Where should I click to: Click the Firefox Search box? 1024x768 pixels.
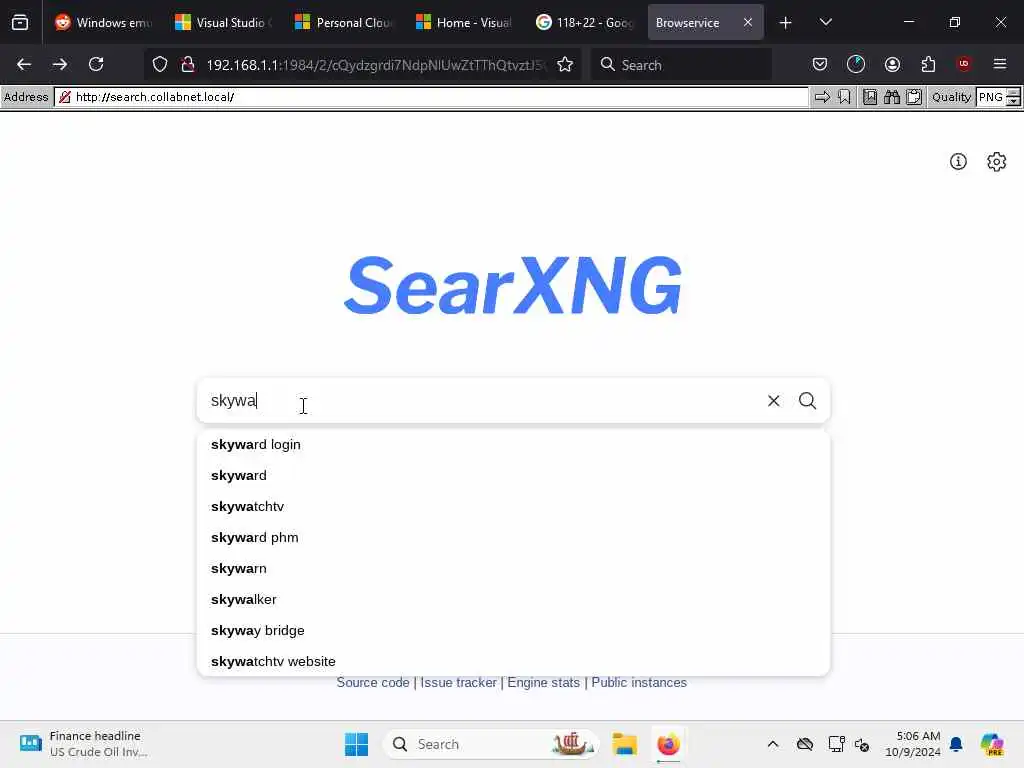pos(681,65)
